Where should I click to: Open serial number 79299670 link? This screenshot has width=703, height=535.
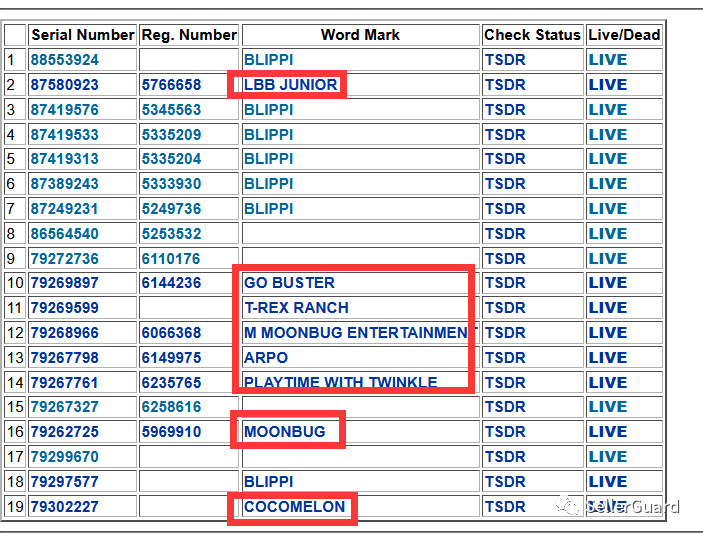pos(65,457)
